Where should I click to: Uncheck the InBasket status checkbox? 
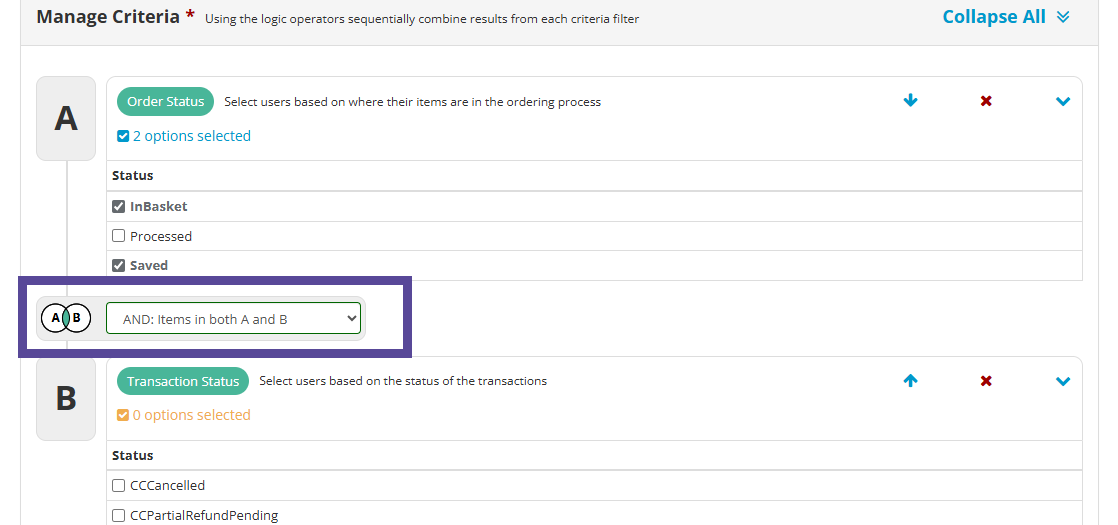(x=119, y=206)
